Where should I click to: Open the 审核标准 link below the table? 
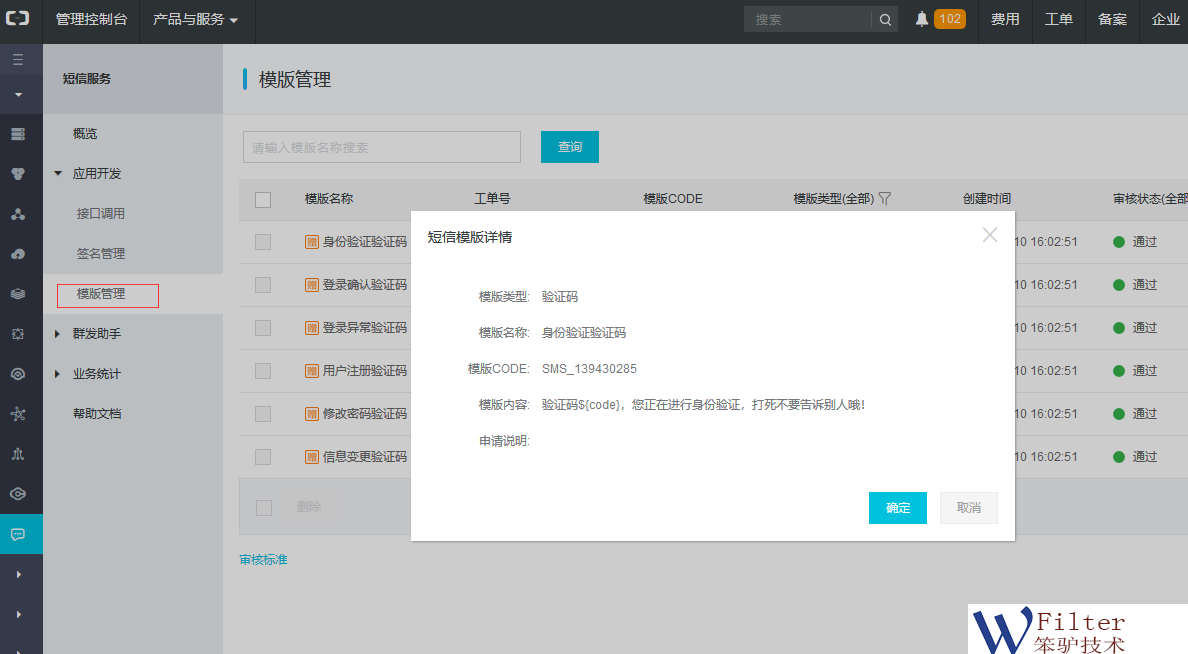(263, 560)
